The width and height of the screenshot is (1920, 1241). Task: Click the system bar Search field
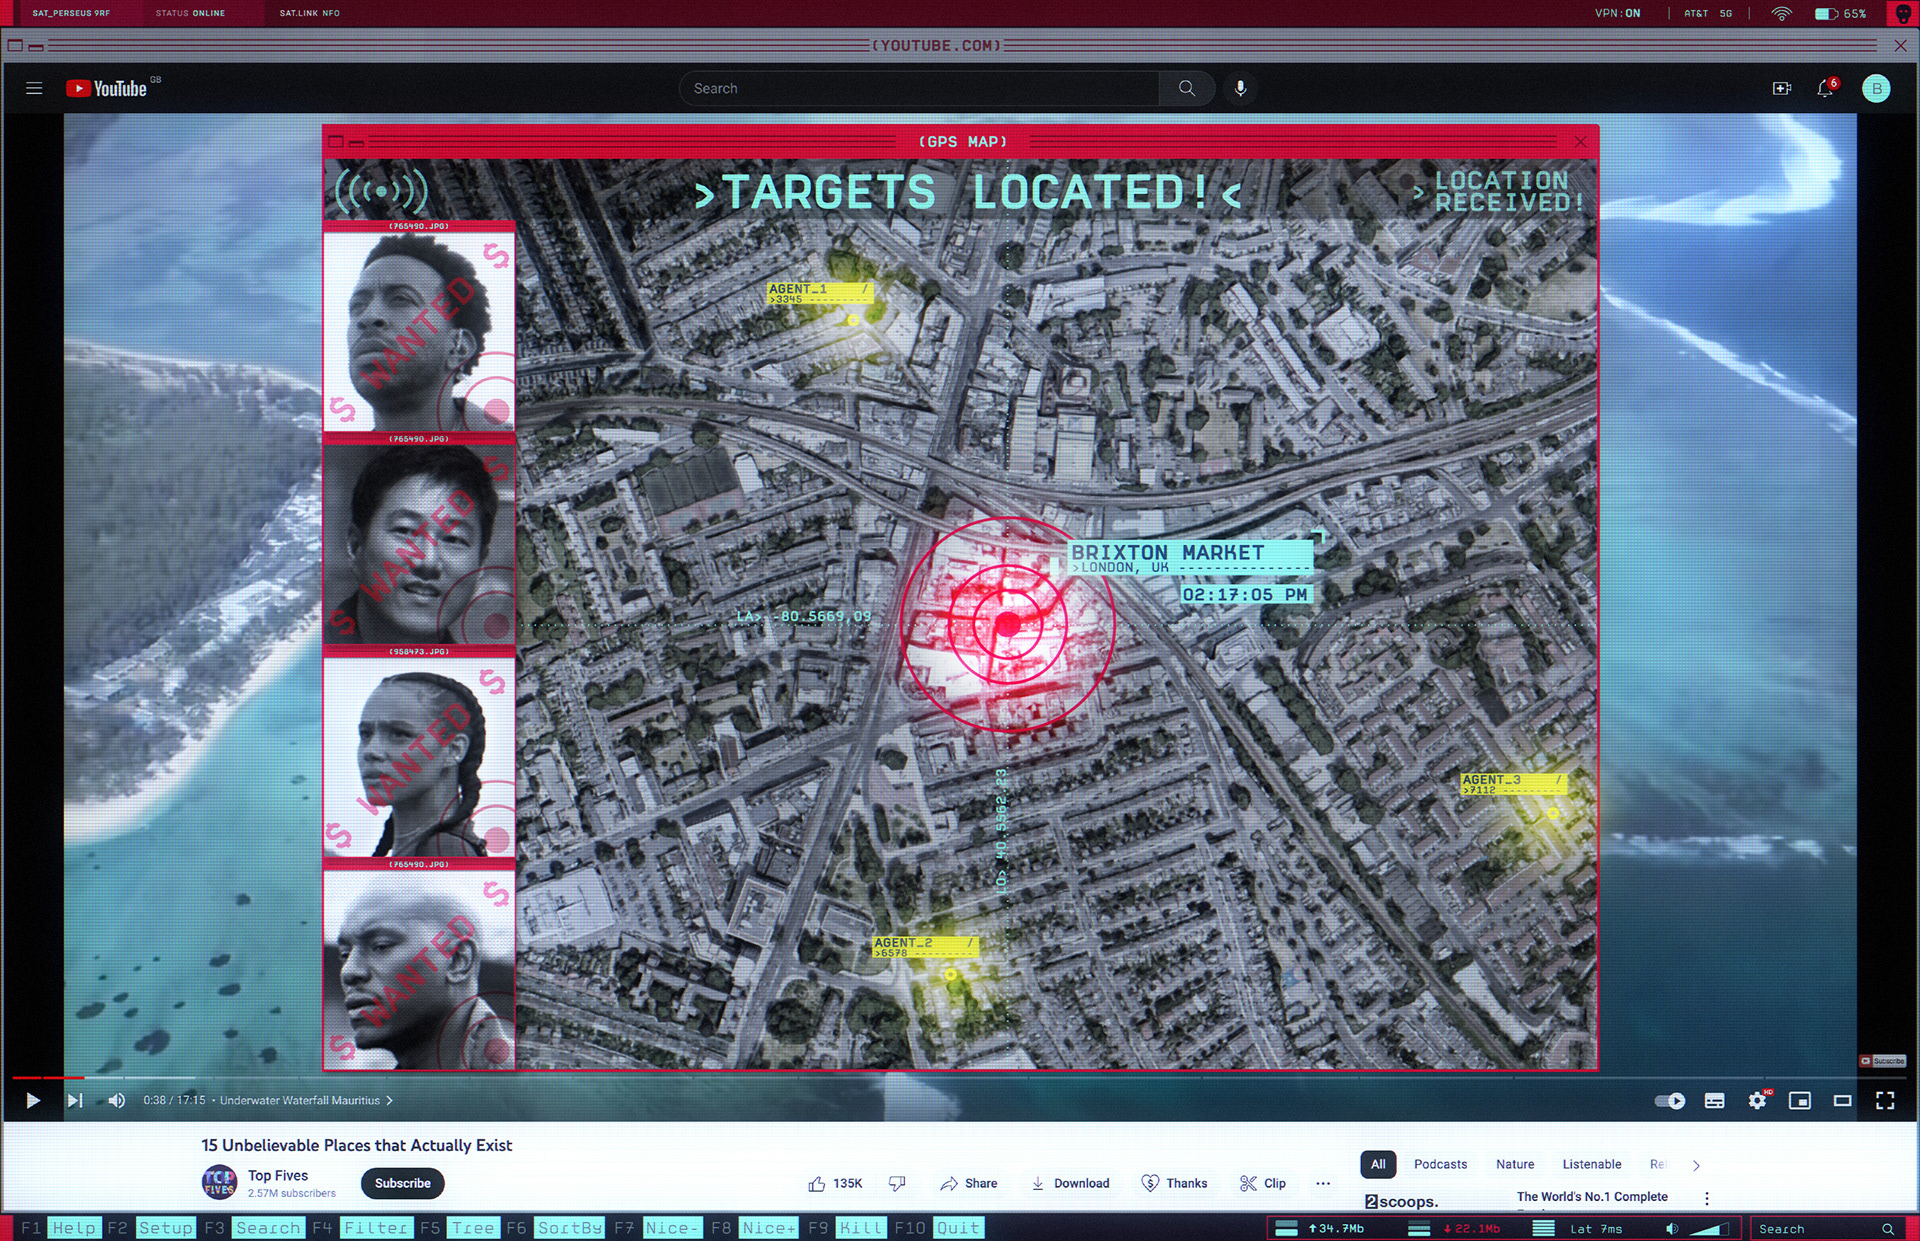tap(1825, 1229)
